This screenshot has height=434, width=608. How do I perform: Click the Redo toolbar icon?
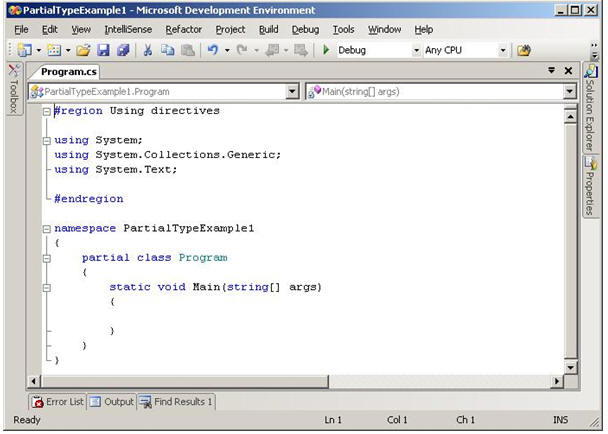click(242, 50)
